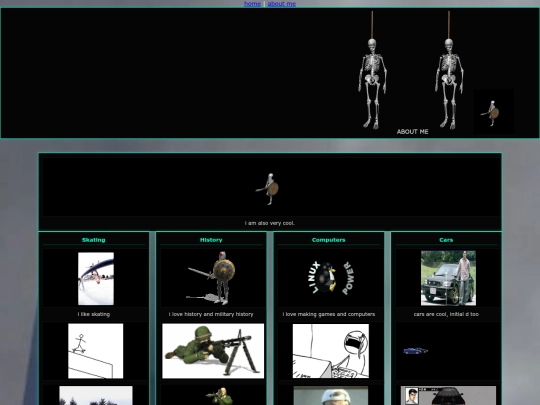Click the 'i like skating' caption
This screenshot has width=540, height=405.
[x=94, y=314]
